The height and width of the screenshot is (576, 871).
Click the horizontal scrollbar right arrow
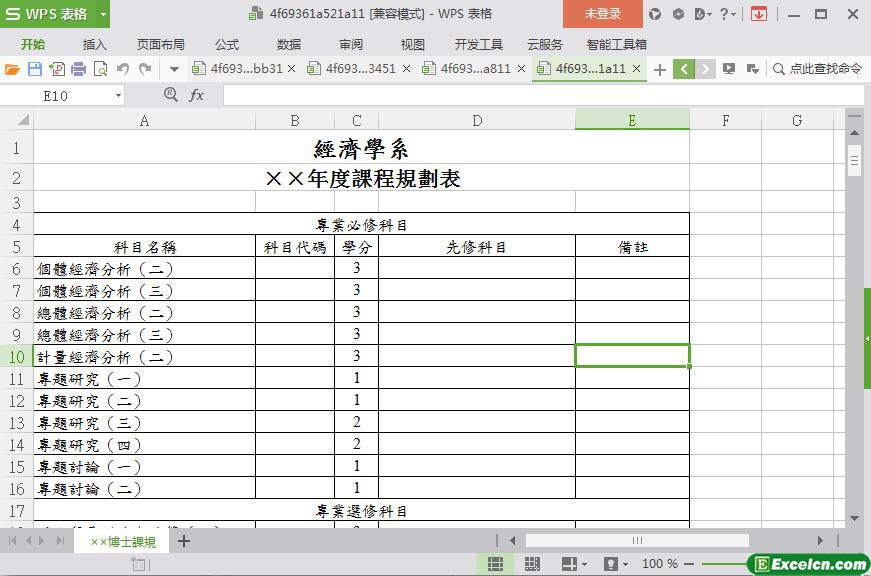coord(820,540)
